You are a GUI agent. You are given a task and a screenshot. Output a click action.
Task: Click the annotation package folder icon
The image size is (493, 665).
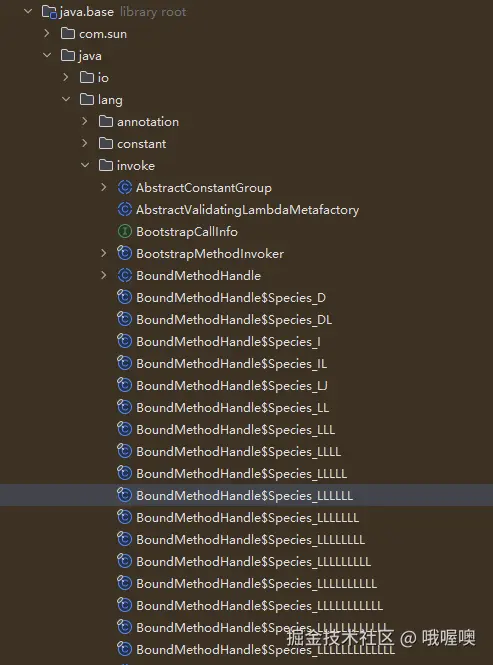point(106,121)
